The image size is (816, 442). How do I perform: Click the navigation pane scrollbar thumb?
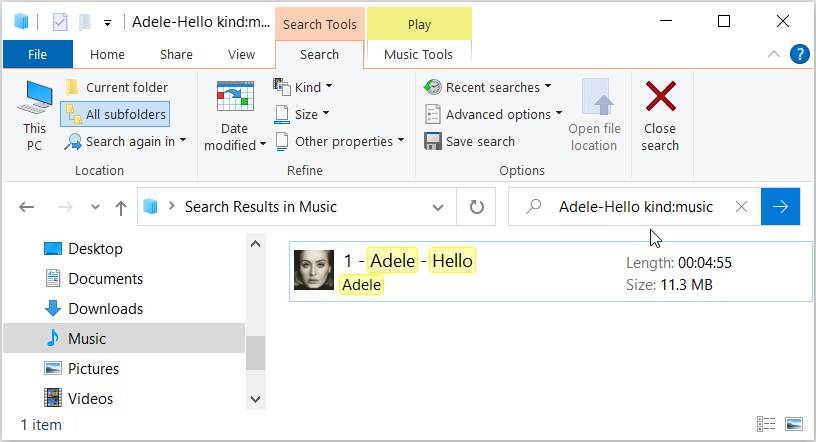(255, 352)
